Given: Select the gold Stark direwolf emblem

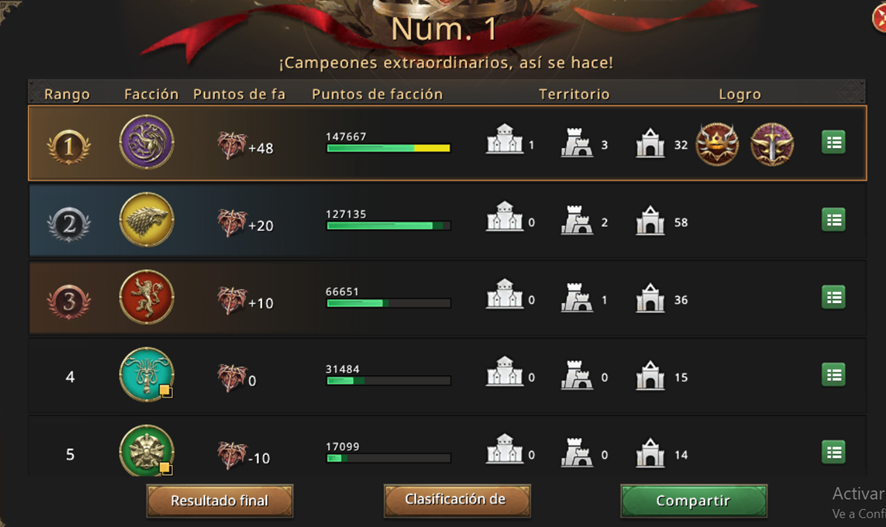Looking at the screenshot, I should (x=146, y=219).
